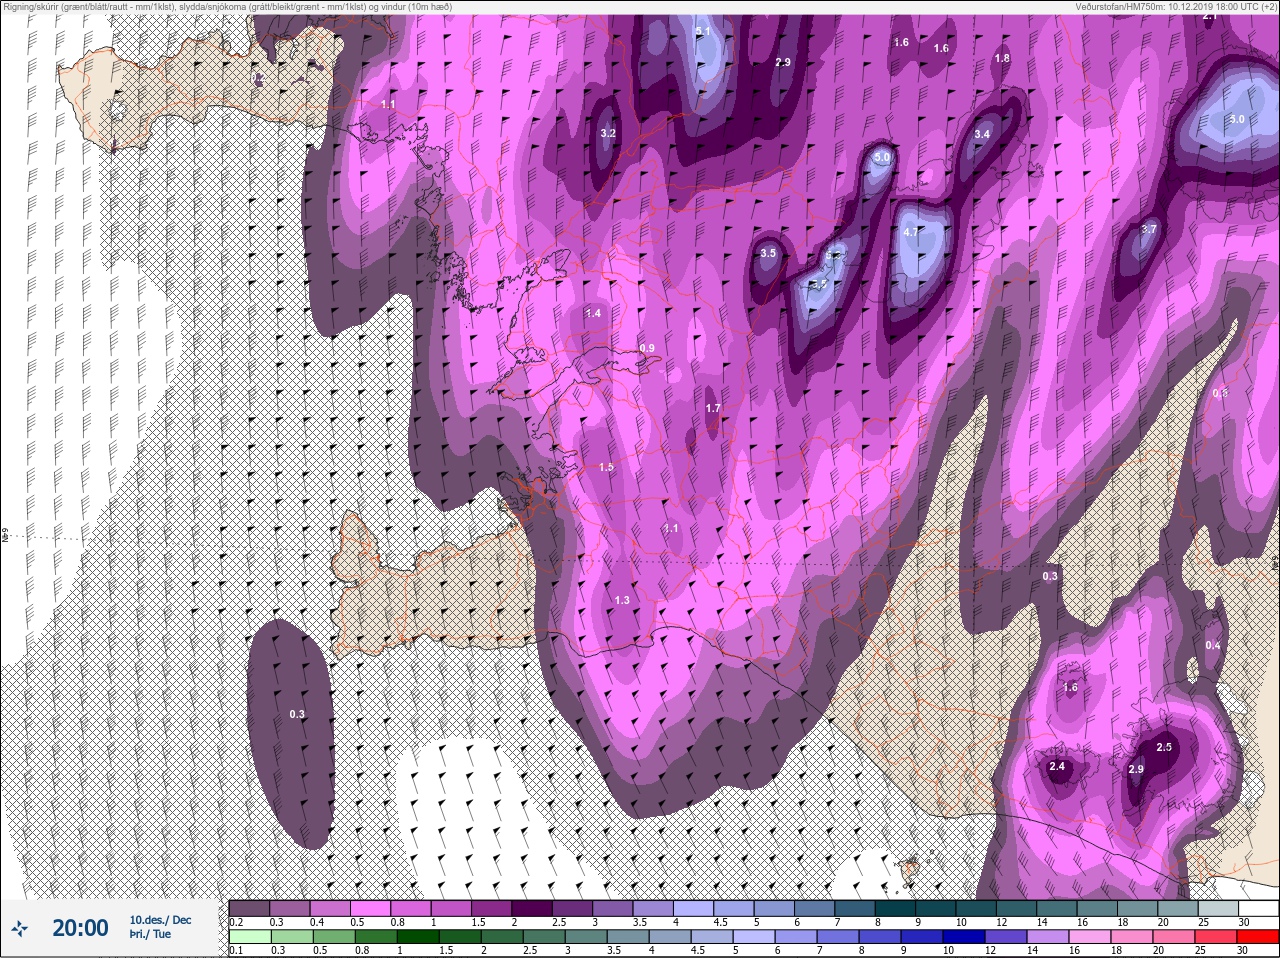Viewport: 1280px width, 958px height.
Task: Click the 20:00 forecast time display
Action: (80, 928)
